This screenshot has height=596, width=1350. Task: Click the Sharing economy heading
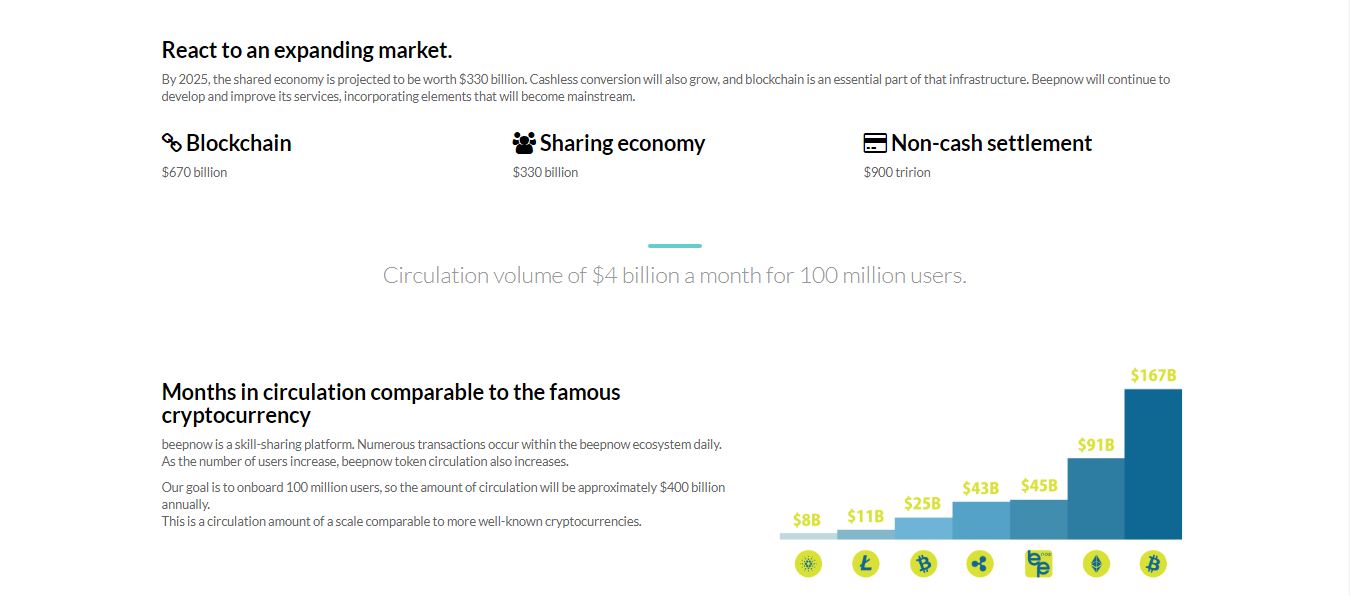pos(622,143)
